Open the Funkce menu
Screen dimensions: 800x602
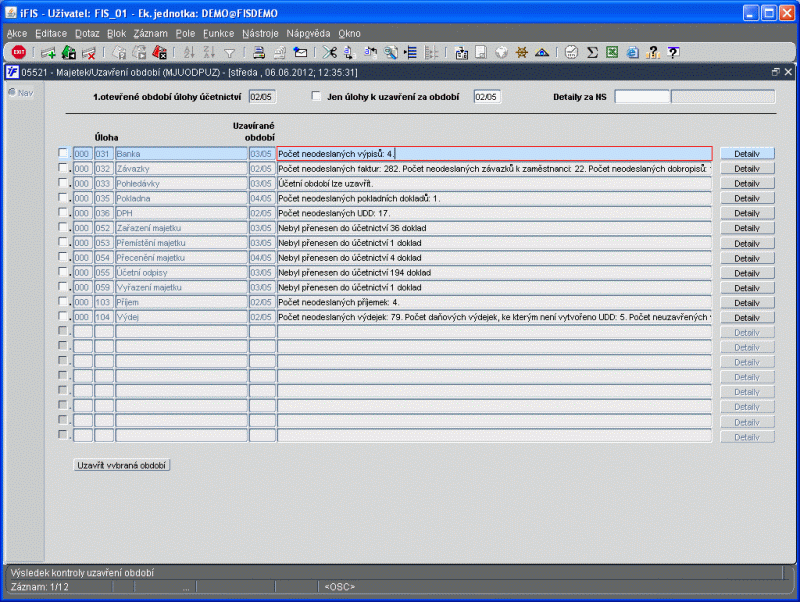pyautogui.click(x=218, y=33)
